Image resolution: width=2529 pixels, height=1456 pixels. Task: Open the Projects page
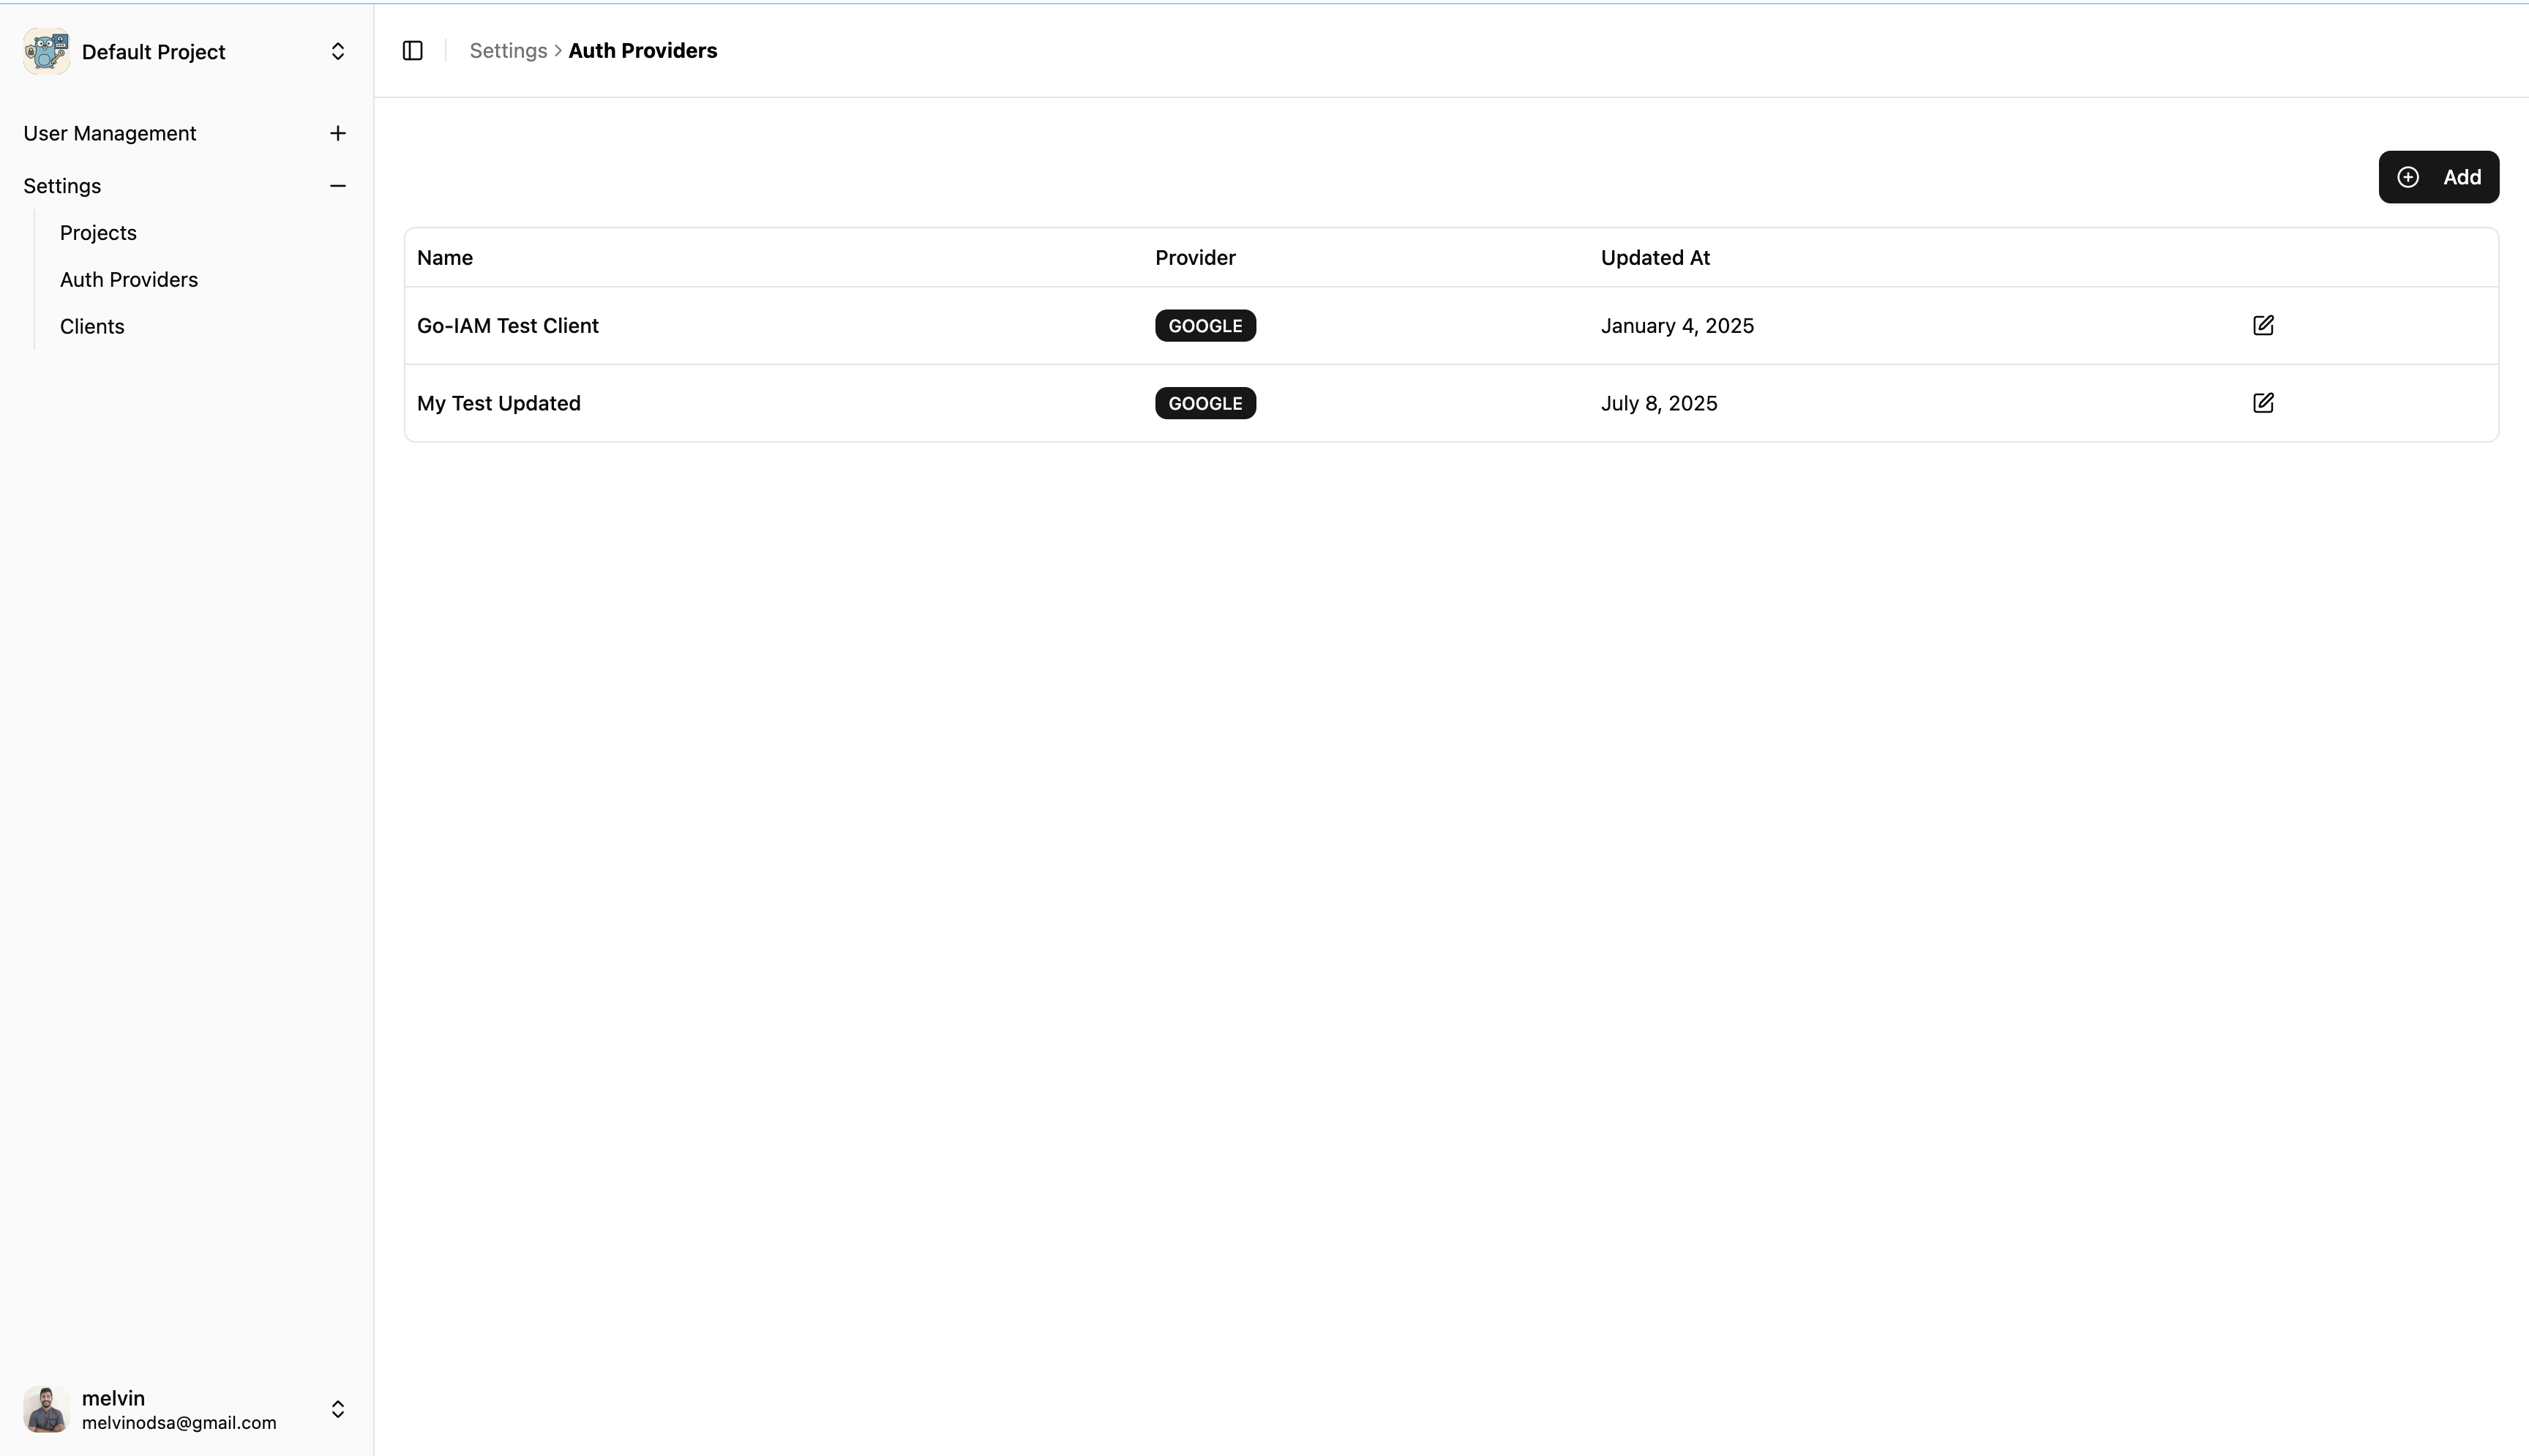coord(98,232)
